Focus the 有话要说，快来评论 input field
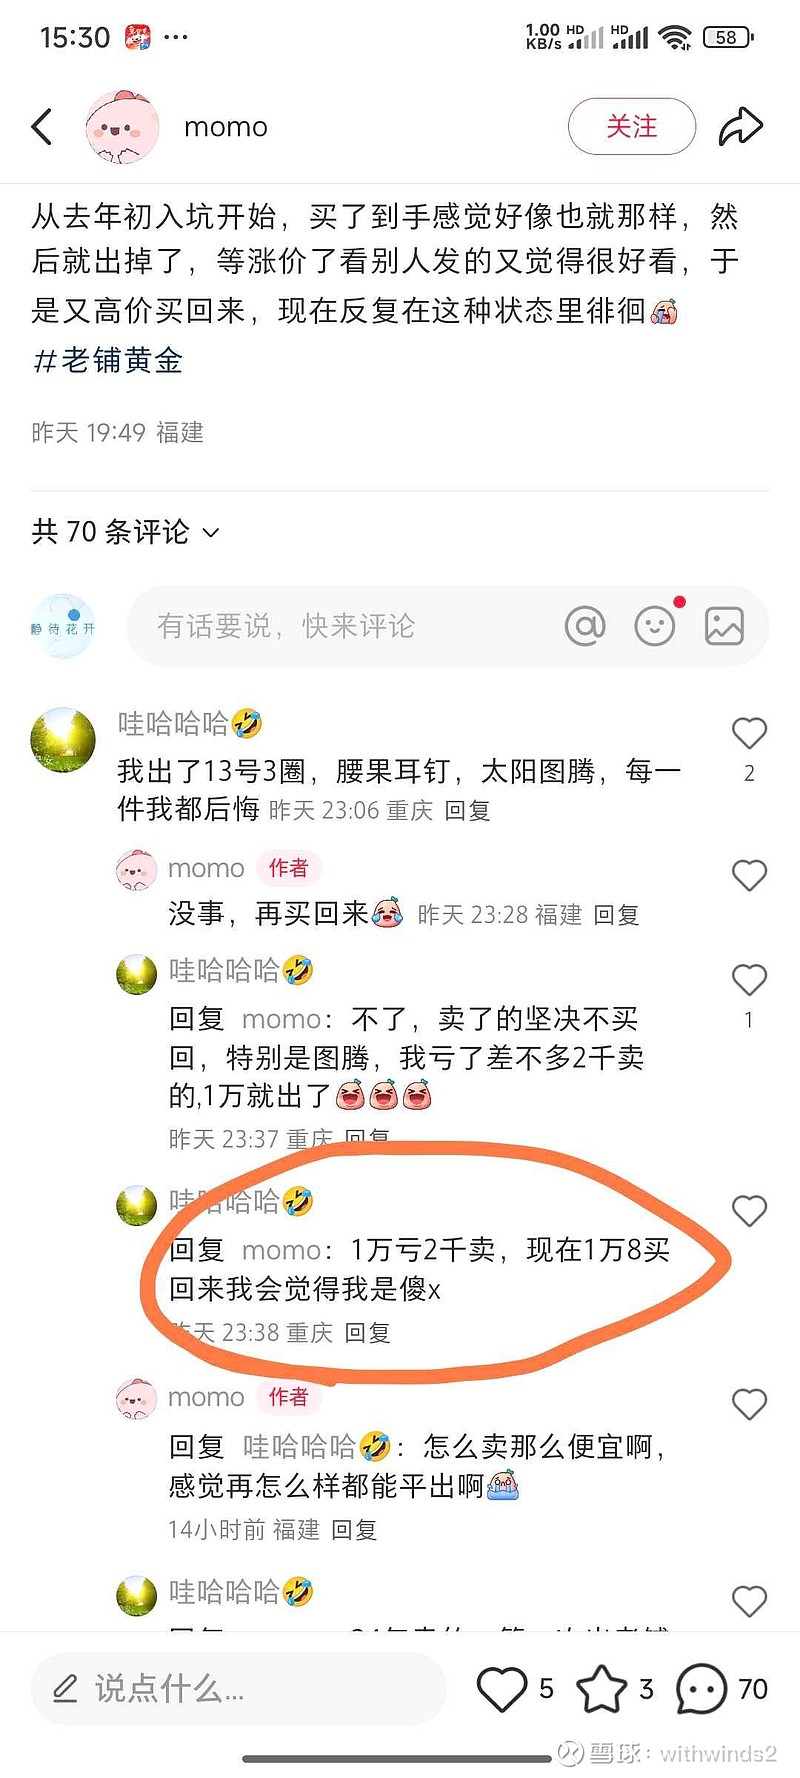 coord(448,626)
